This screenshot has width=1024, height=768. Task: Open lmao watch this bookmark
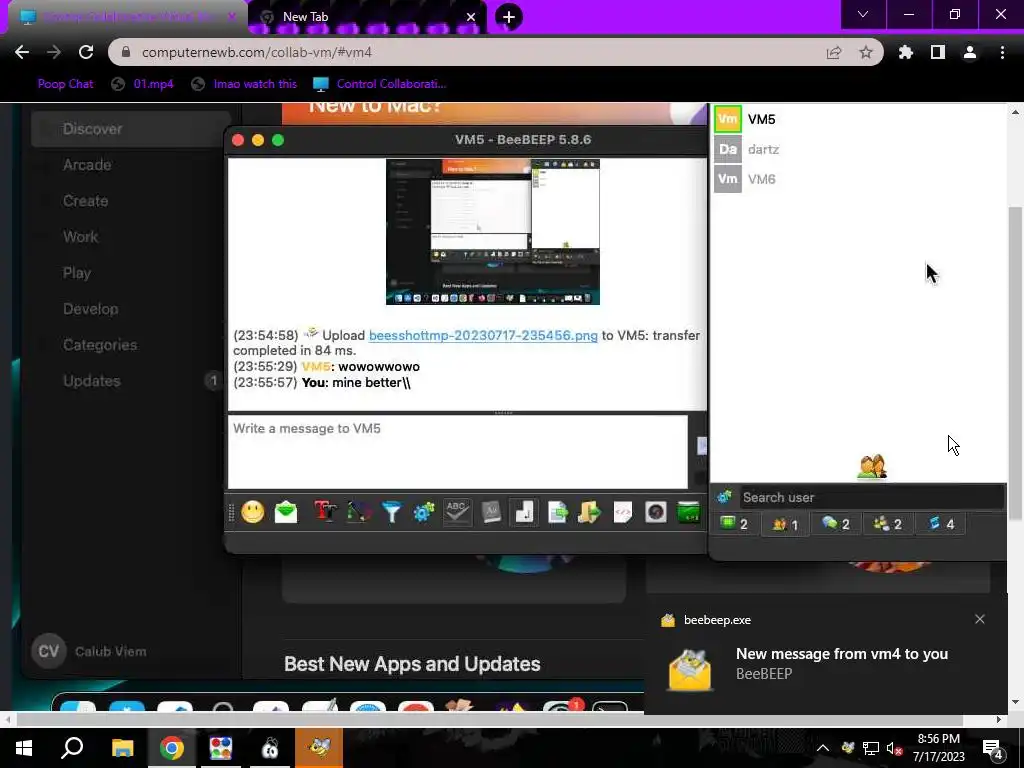click(244, 84)
